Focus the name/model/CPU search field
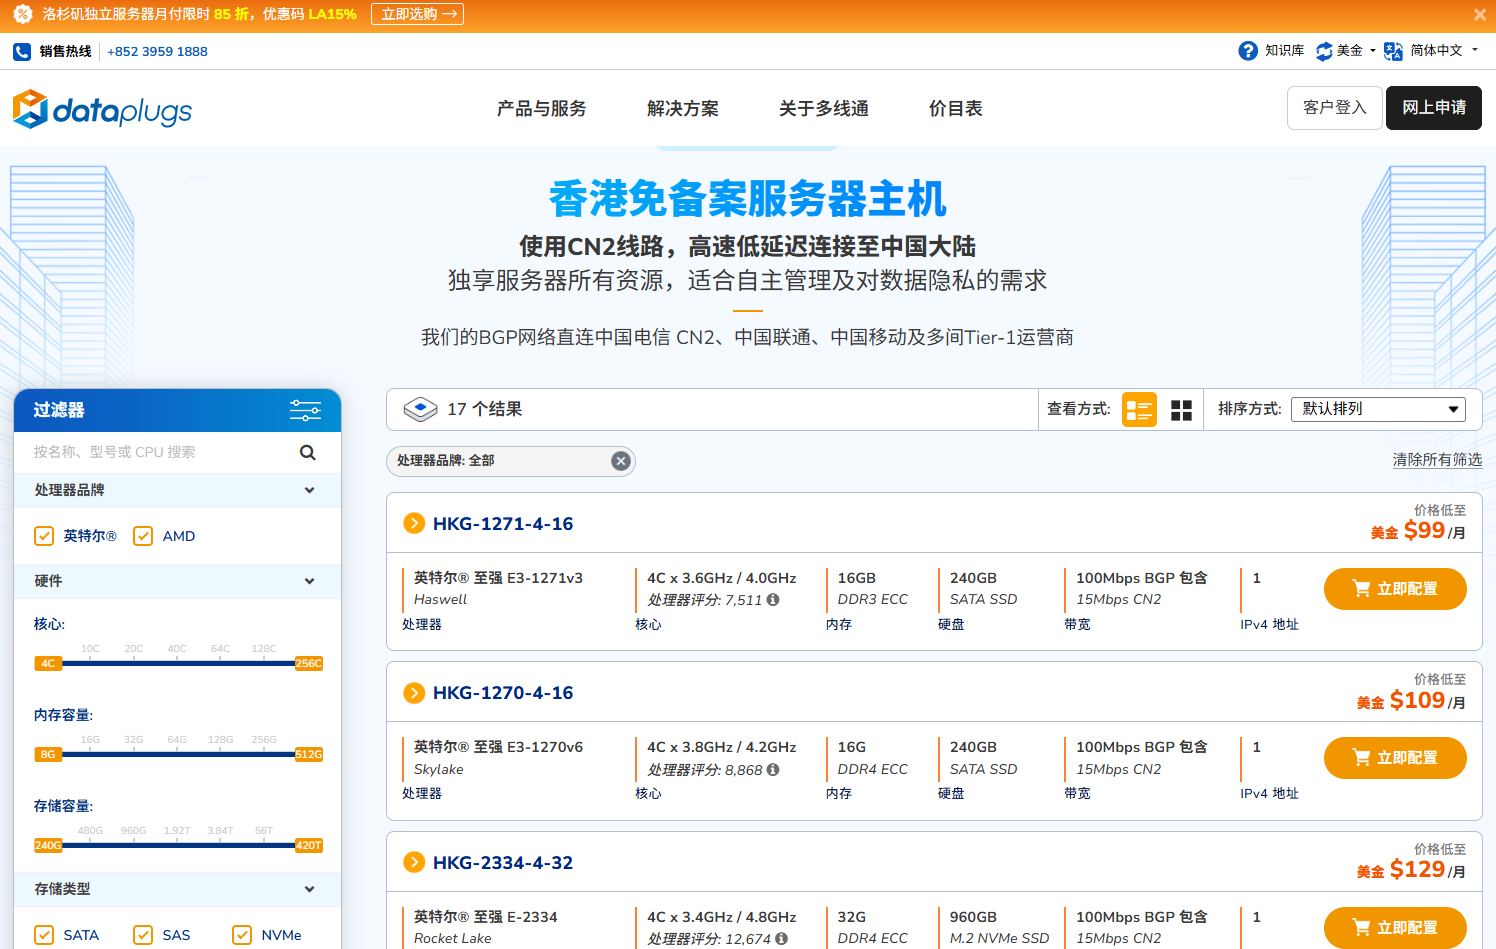The image size is (1496, 949). pos(160,452)
